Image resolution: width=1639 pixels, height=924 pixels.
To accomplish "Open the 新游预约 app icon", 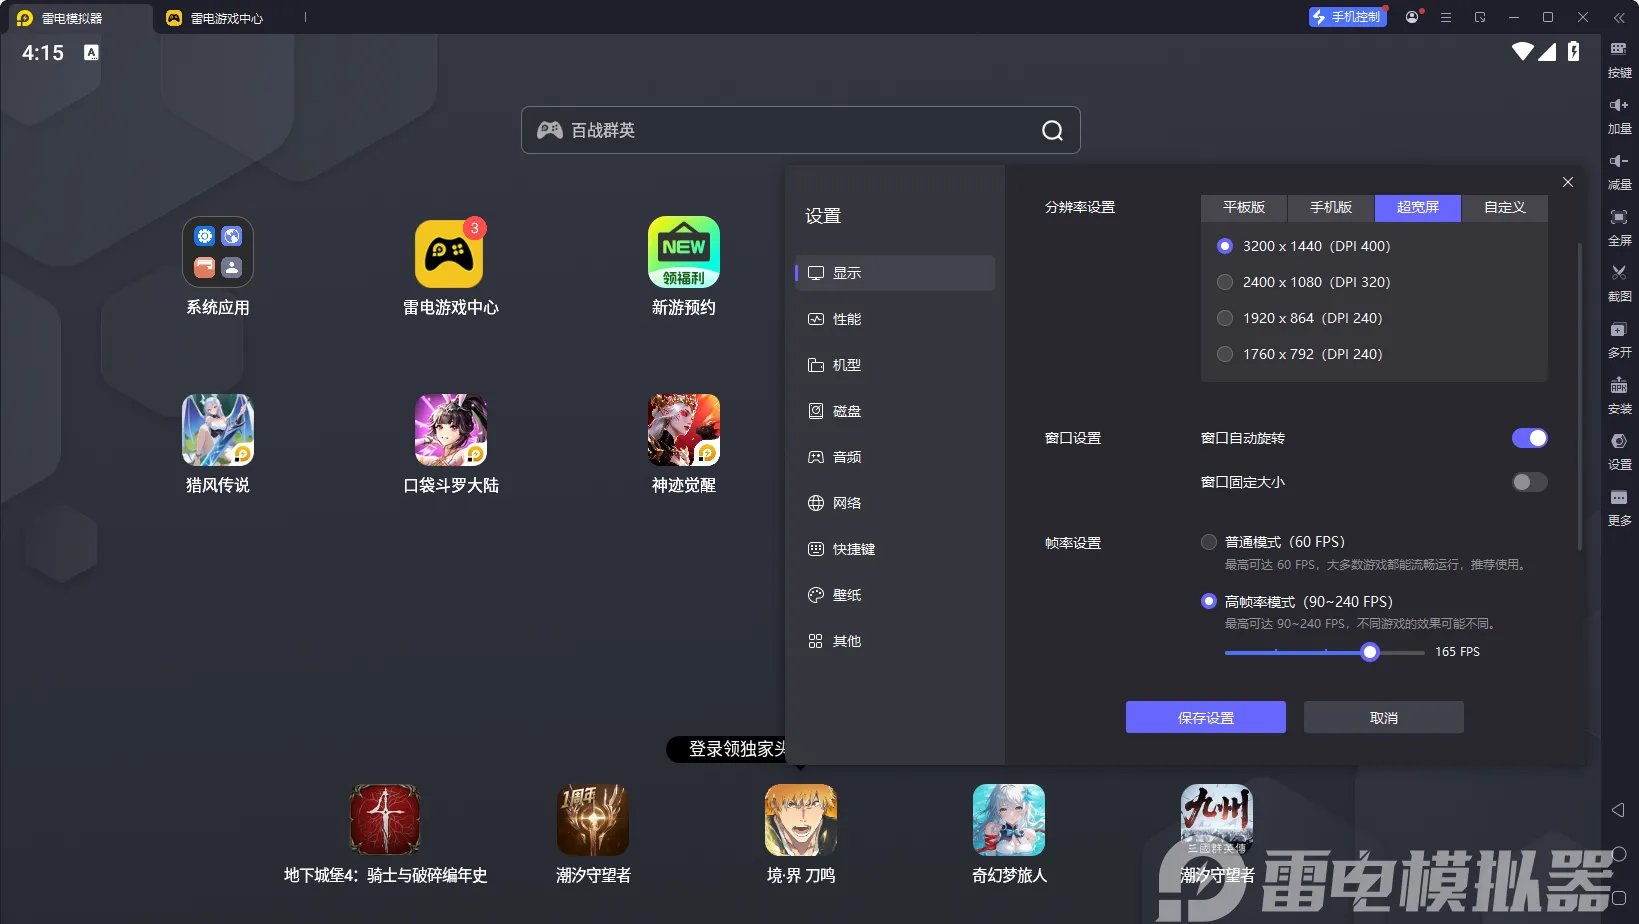I will pos(684,253).
